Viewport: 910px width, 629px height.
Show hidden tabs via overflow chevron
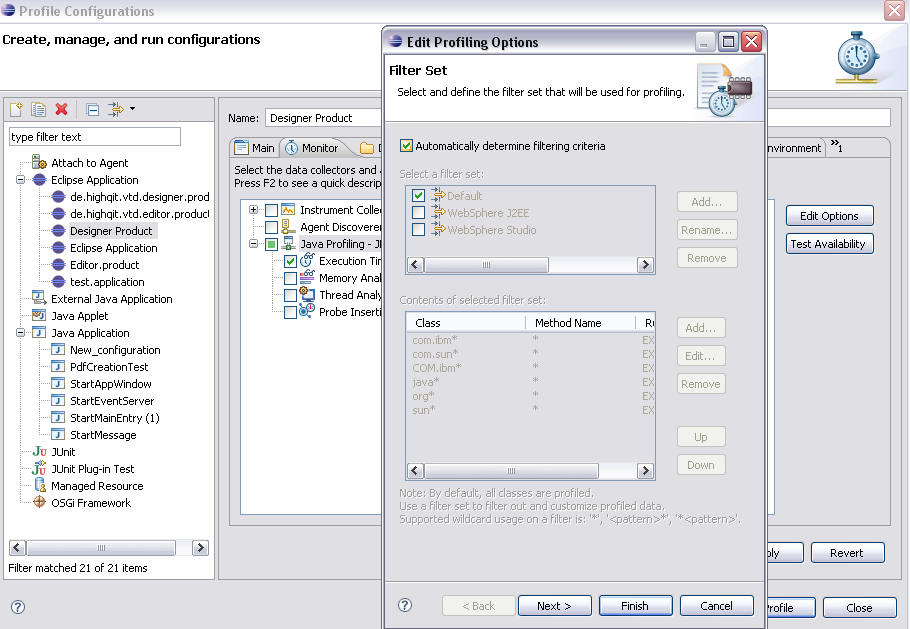tap(836, 145)
